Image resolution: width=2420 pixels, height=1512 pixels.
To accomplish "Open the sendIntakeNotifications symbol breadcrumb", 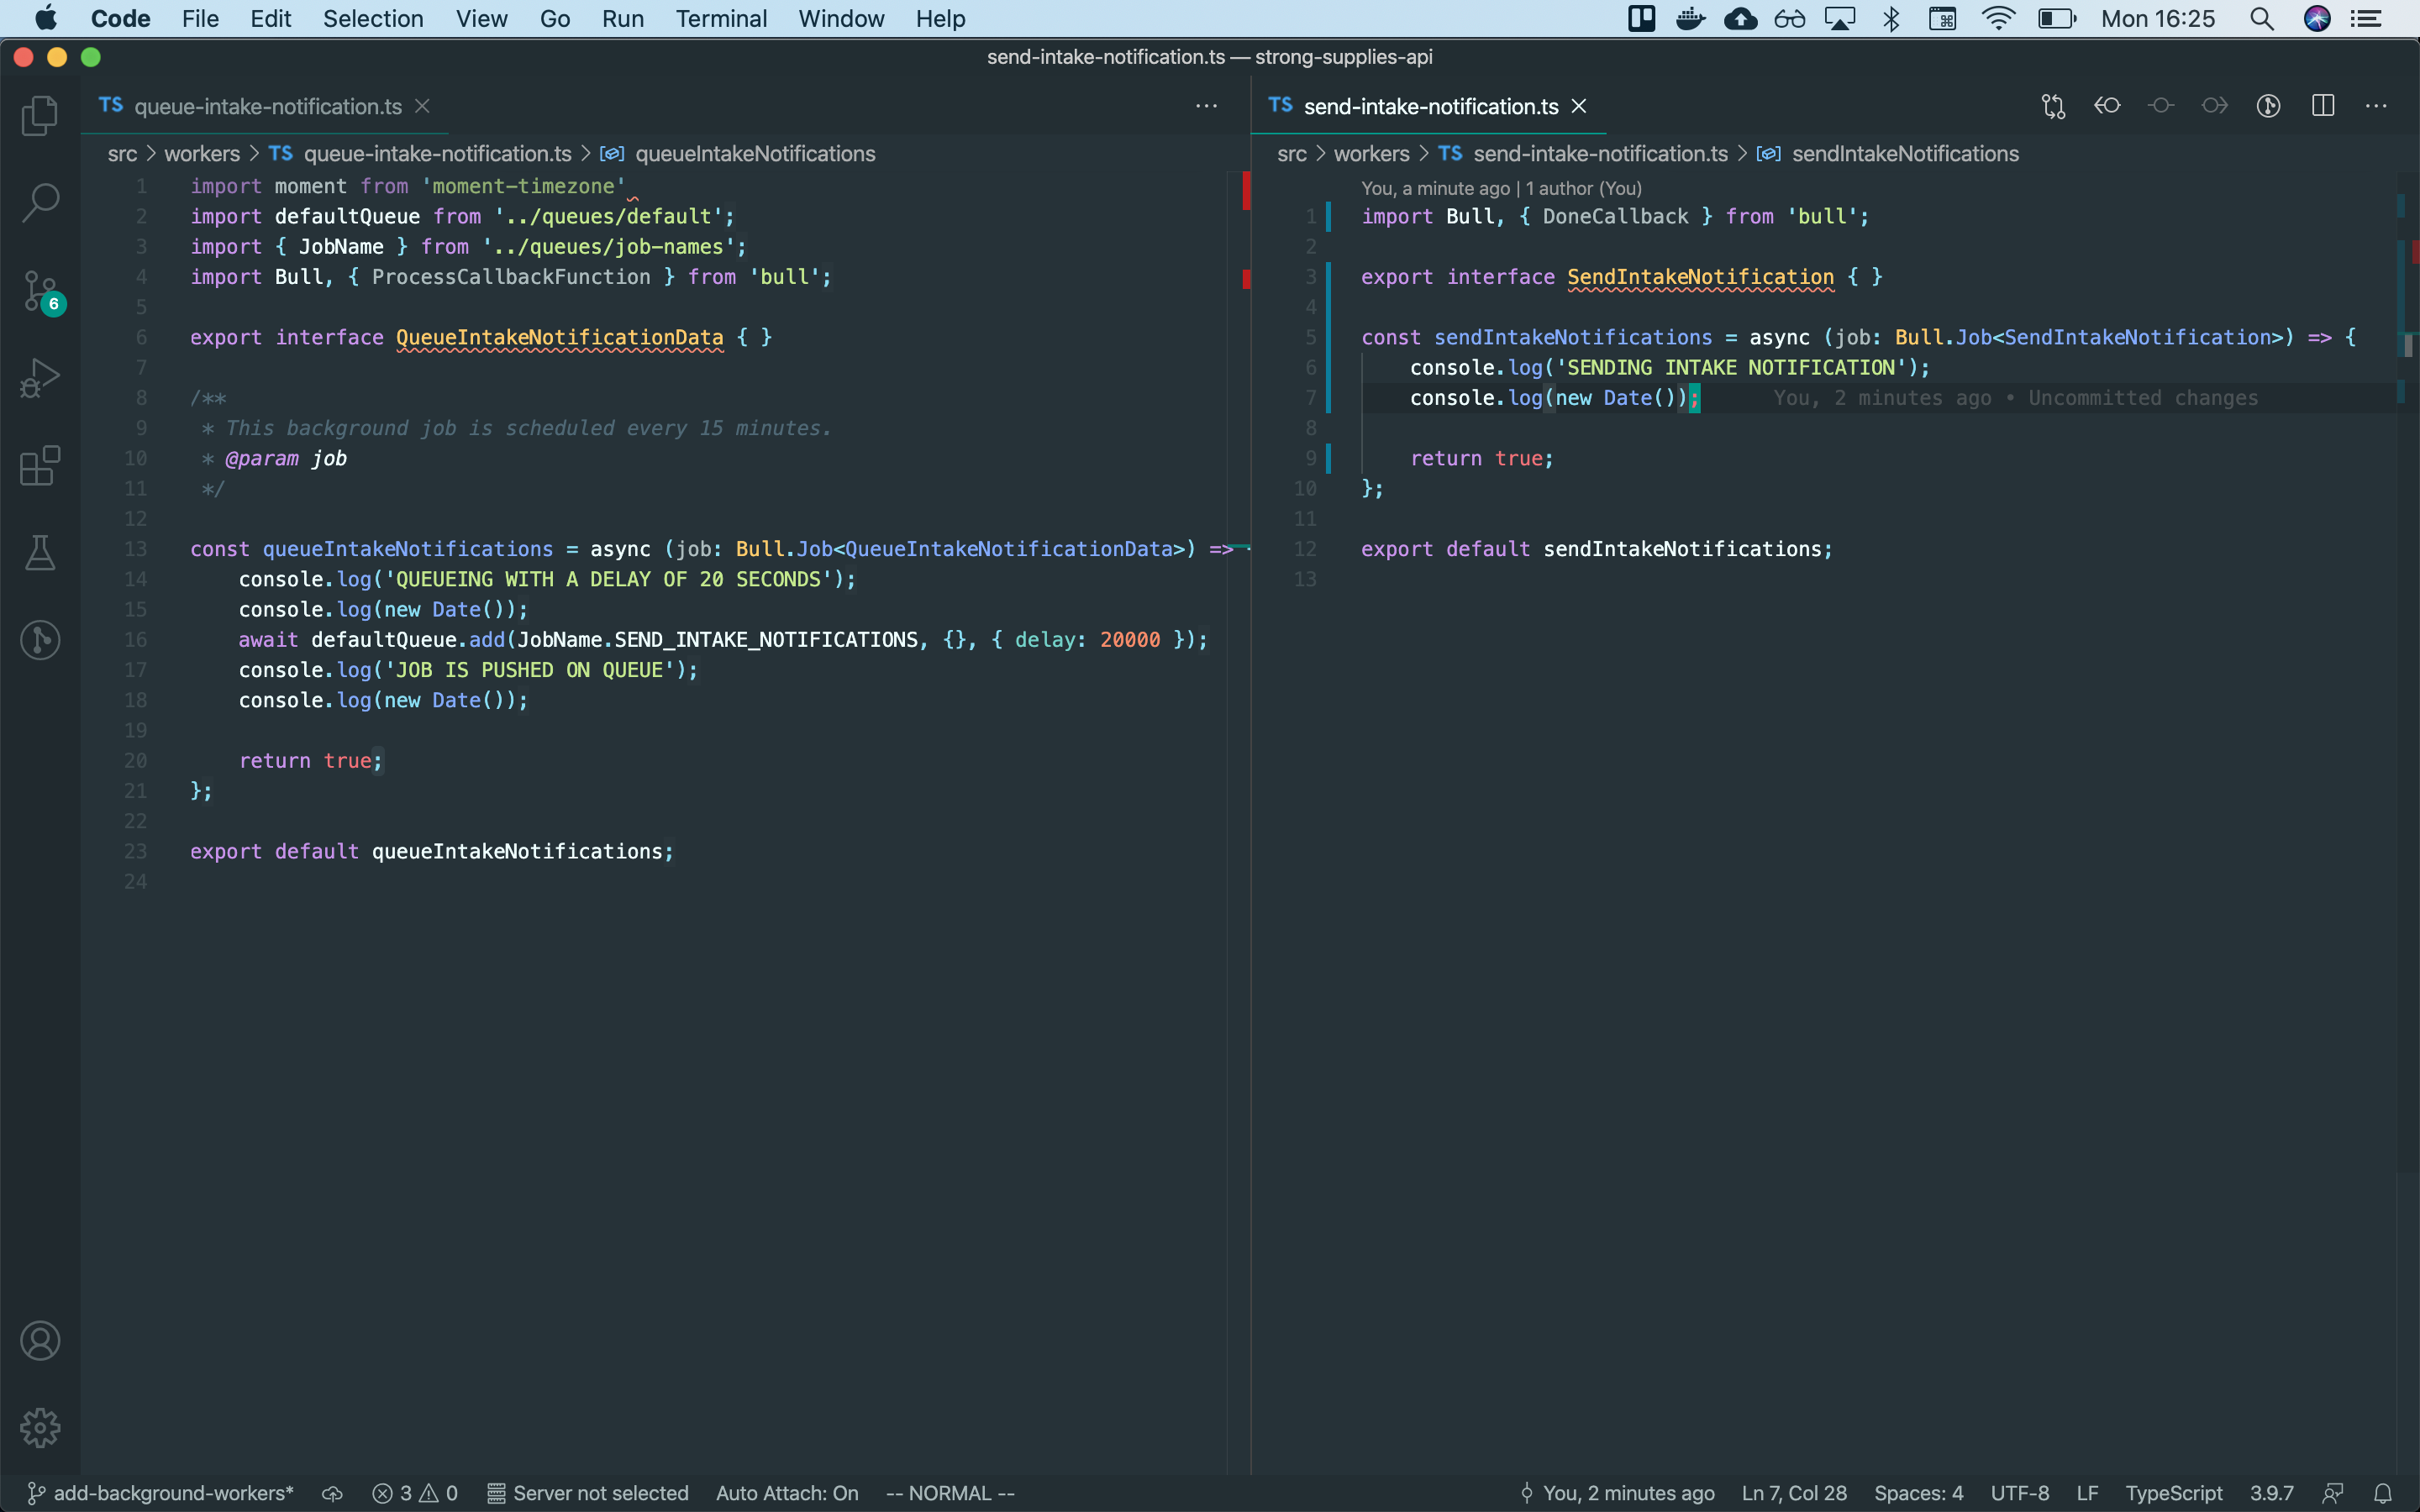I will click(x=1905, y=154).
